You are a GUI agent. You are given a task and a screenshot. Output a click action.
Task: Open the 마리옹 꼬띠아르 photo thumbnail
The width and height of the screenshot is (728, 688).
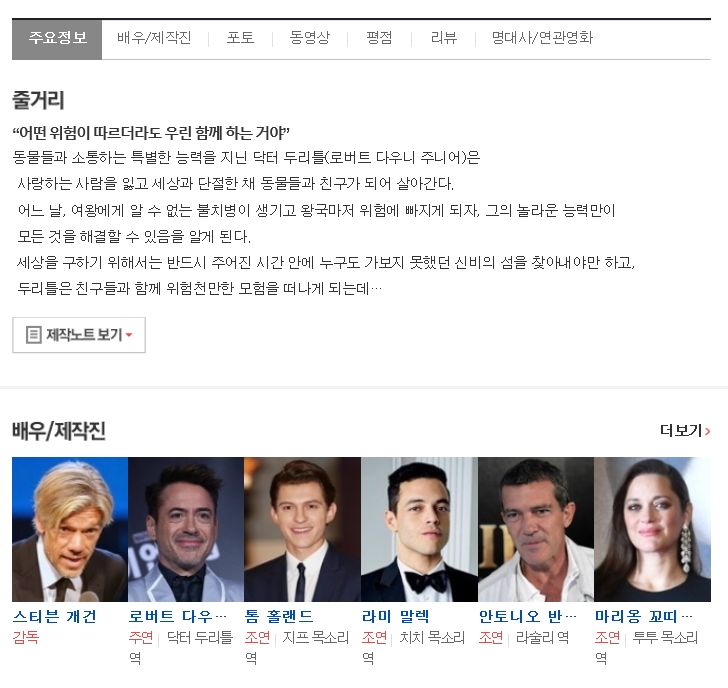coord(652,529)
